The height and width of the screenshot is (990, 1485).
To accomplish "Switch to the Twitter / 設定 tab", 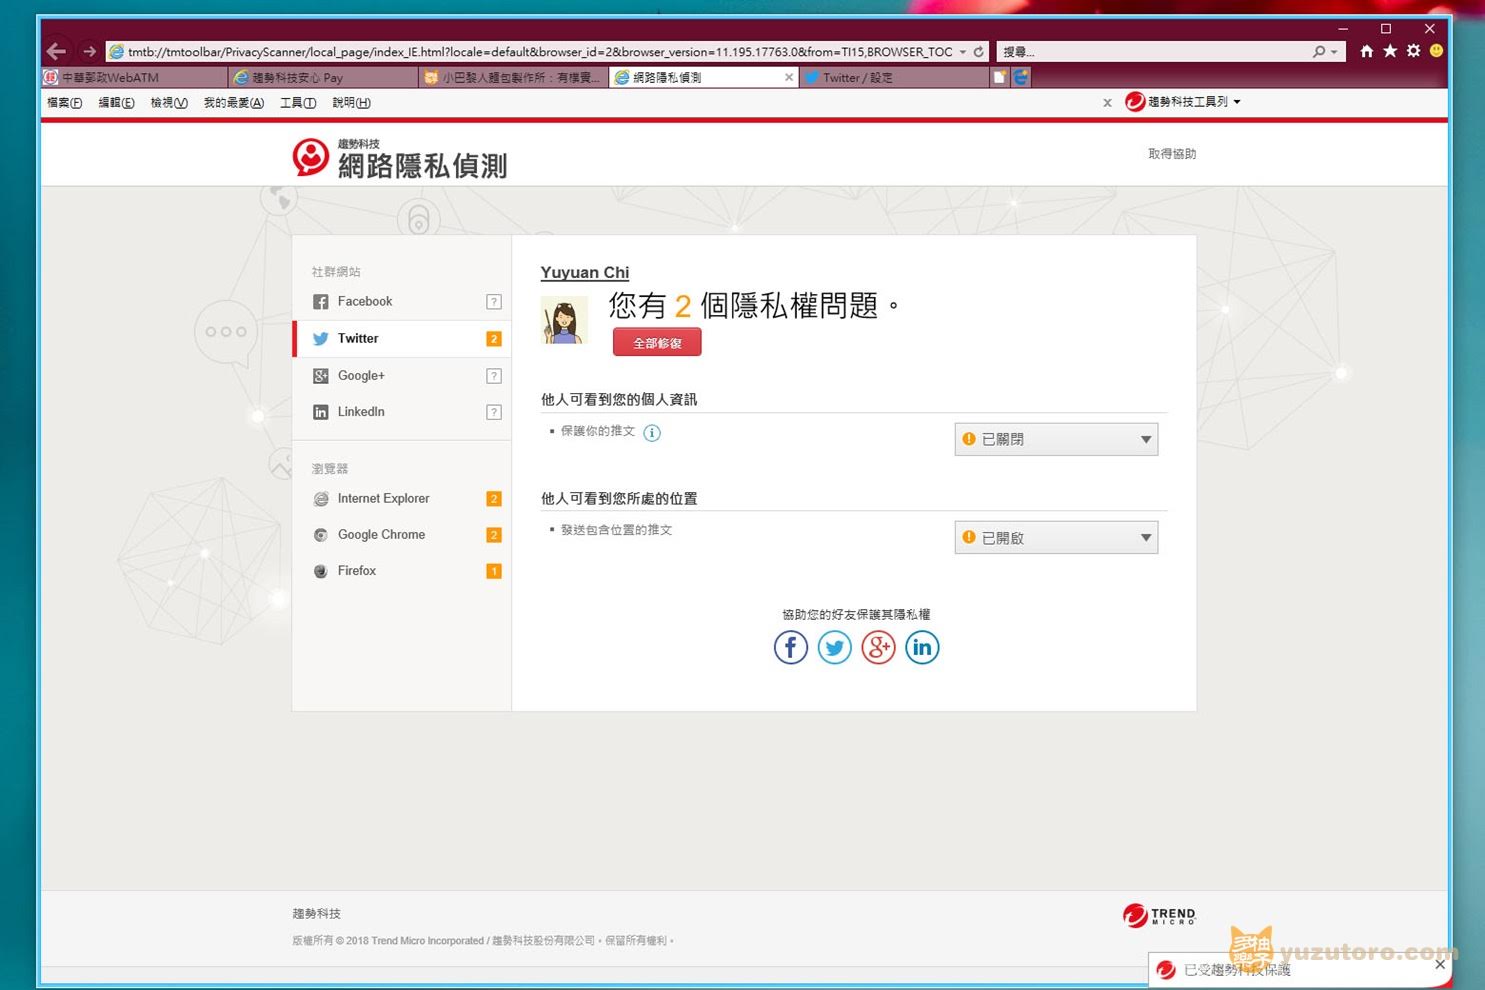I will [x=895, y=77].
